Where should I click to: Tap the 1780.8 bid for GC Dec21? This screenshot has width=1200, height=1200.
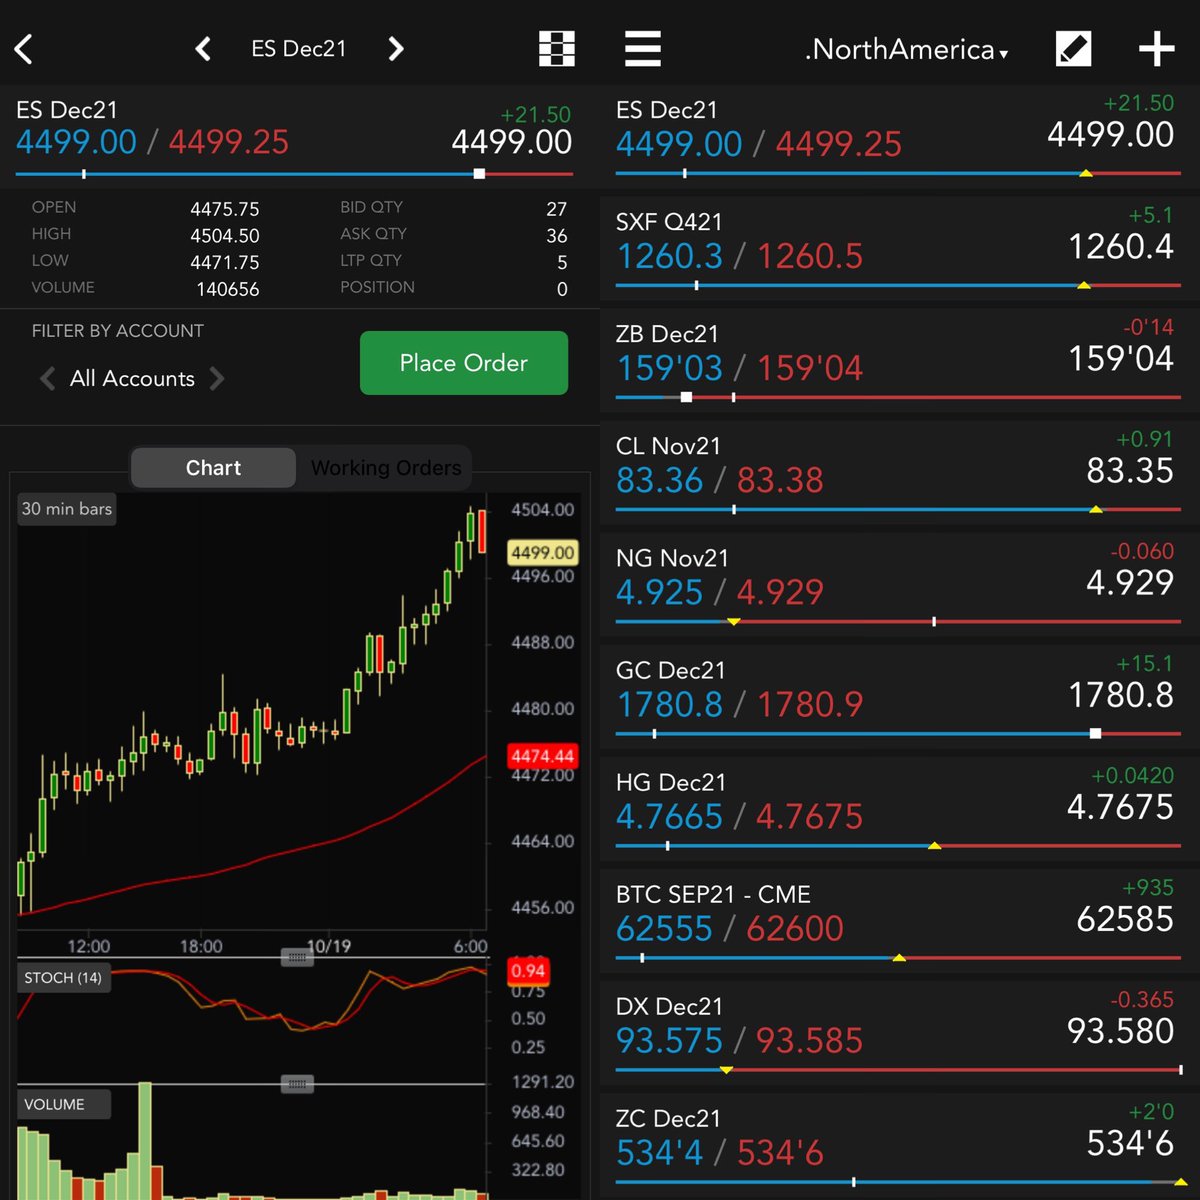tap(669, 704)
